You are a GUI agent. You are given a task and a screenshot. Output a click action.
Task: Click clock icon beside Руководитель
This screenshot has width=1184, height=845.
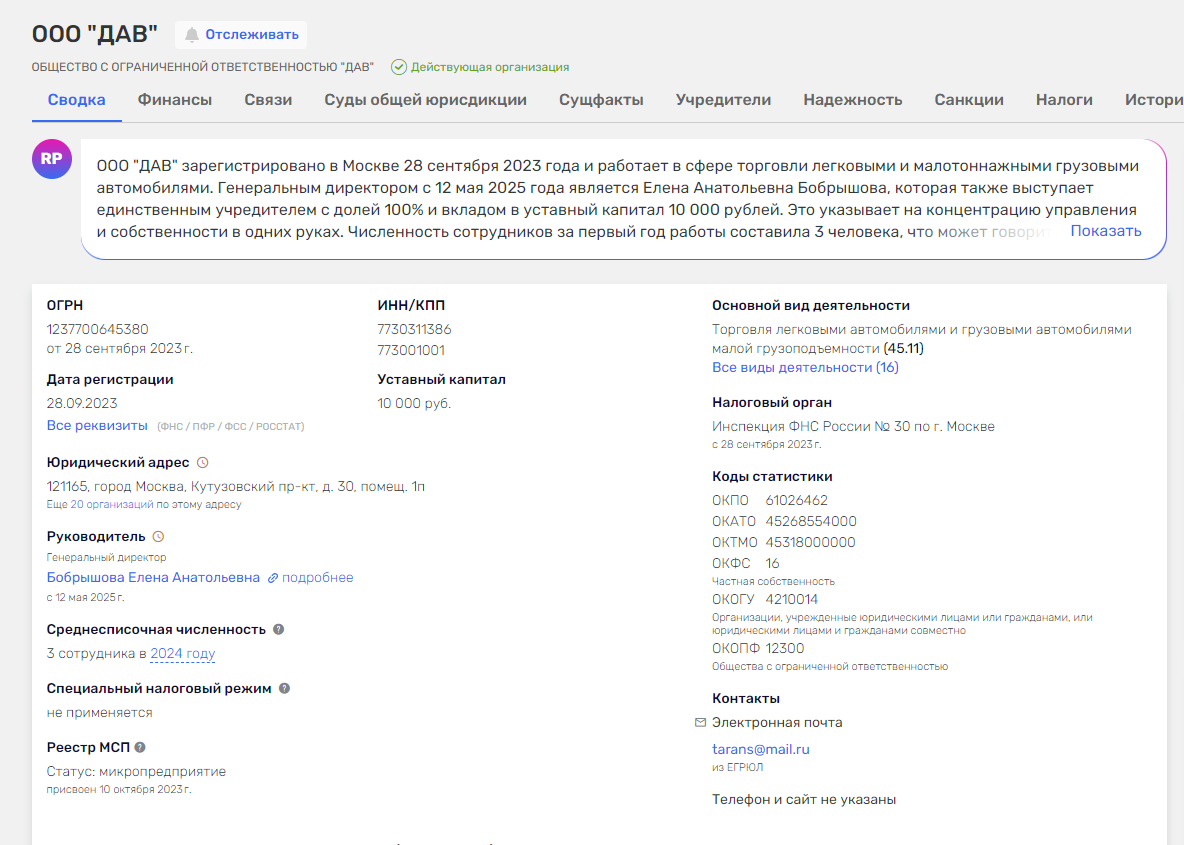(158, 537)
